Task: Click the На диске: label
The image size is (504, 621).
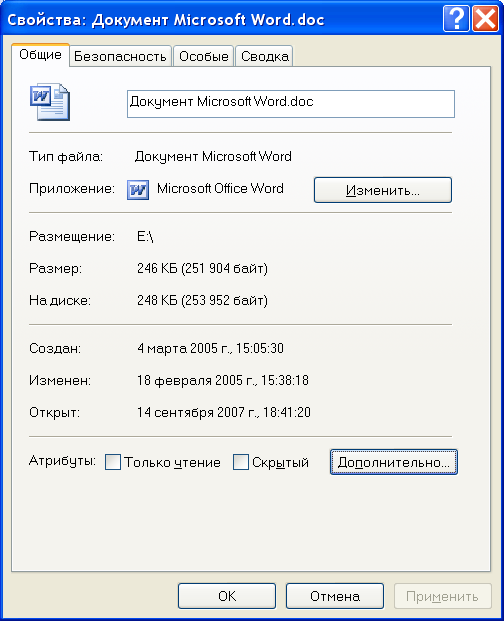Action: click(x=60, y=301)
